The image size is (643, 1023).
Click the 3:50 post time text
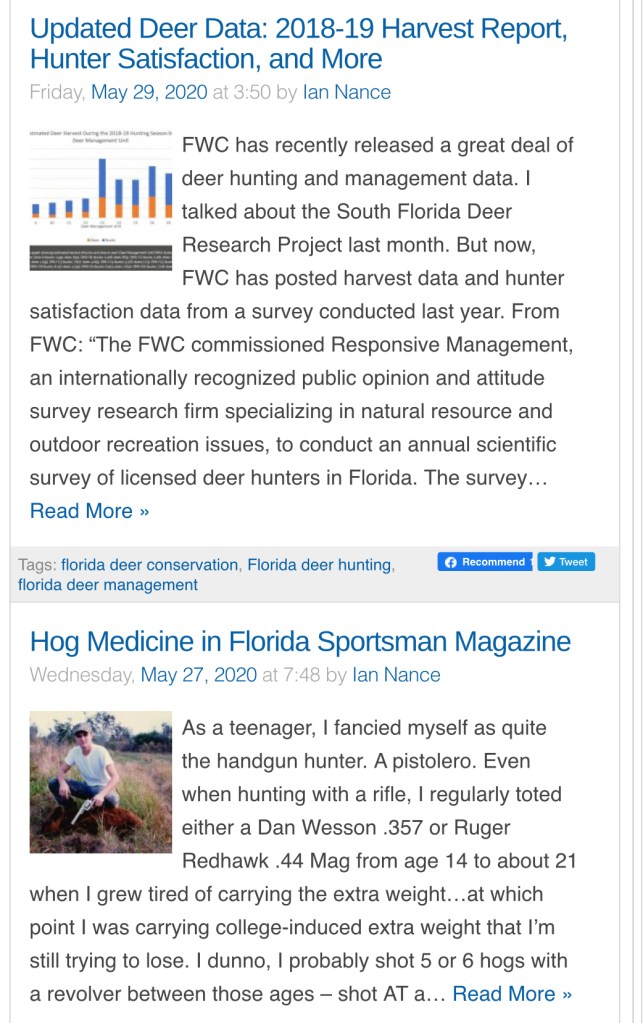pyautogui.click(x=252, y=93)
